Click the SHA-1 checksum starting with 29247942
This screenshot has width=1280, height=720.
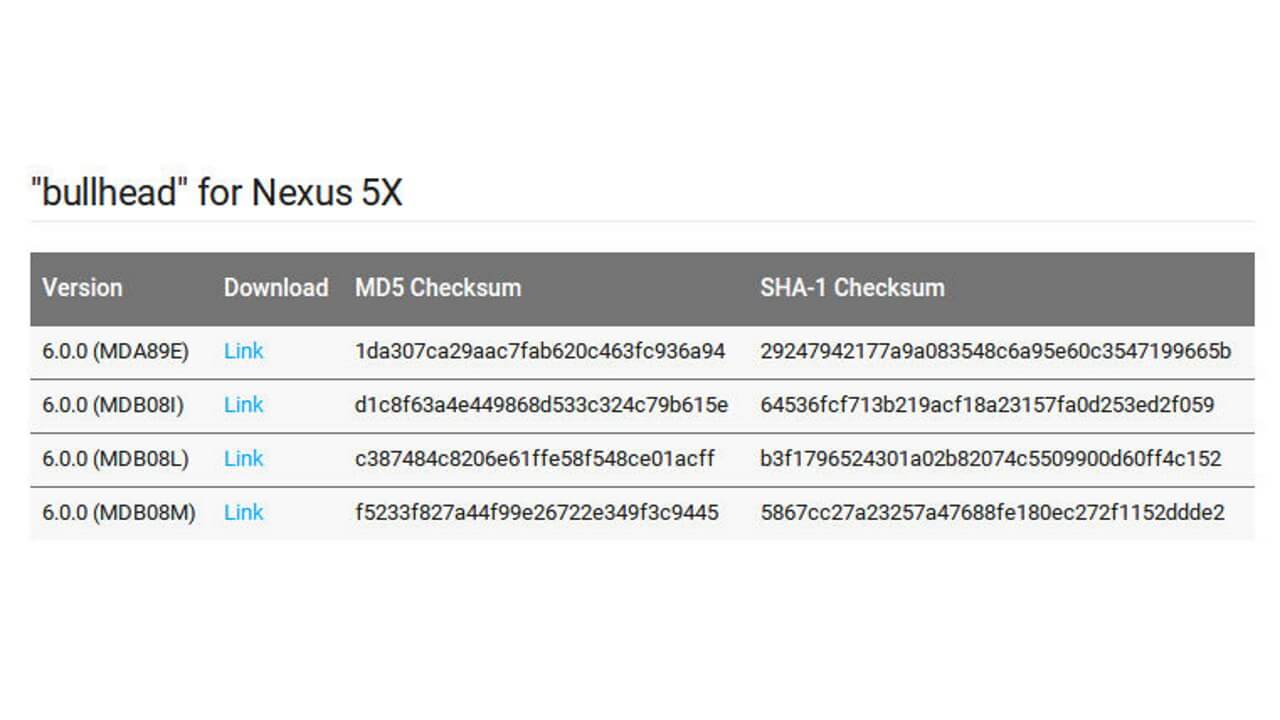(995, 351)
